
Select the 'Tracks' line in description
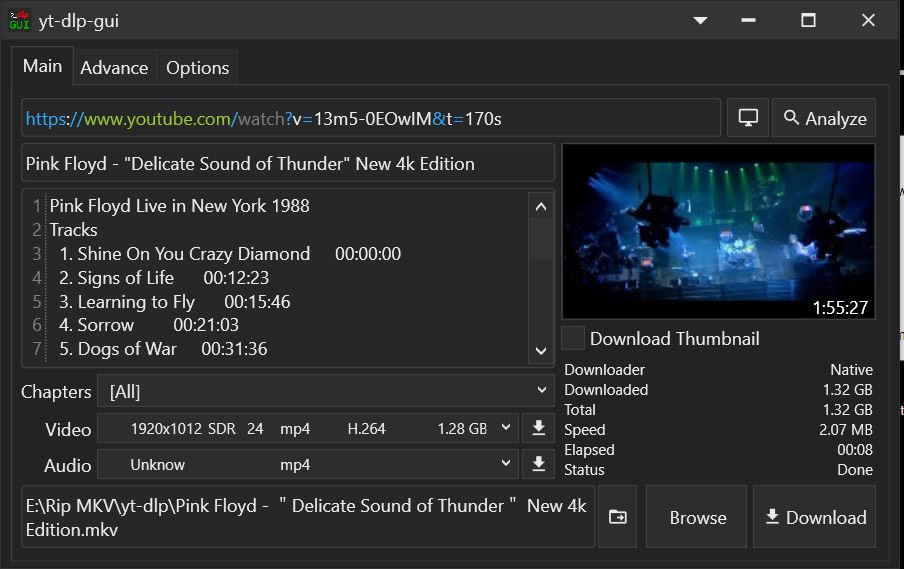(73, 230)
